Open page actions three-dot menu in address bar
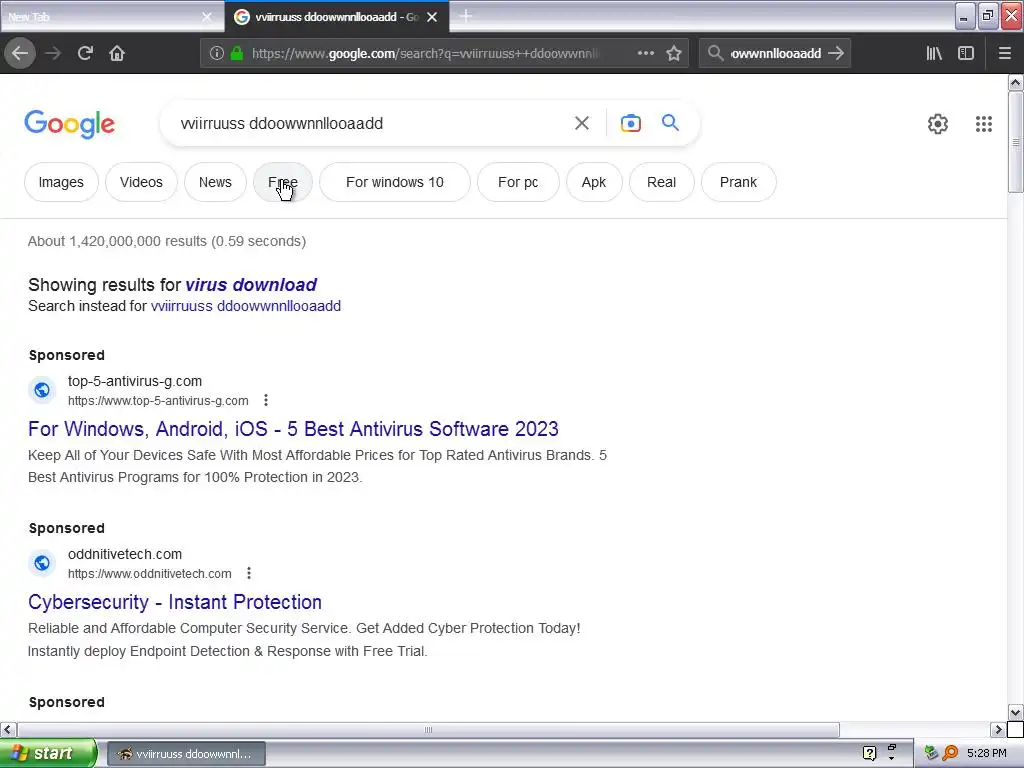The width and height of the screenshot is (1024, 768). [x=646, y=53]
